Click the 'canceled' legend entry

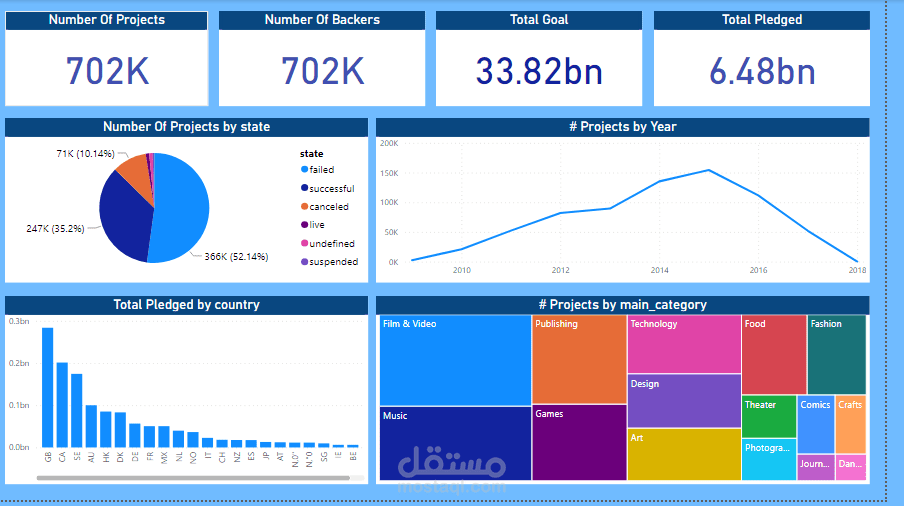pos(325,206)
